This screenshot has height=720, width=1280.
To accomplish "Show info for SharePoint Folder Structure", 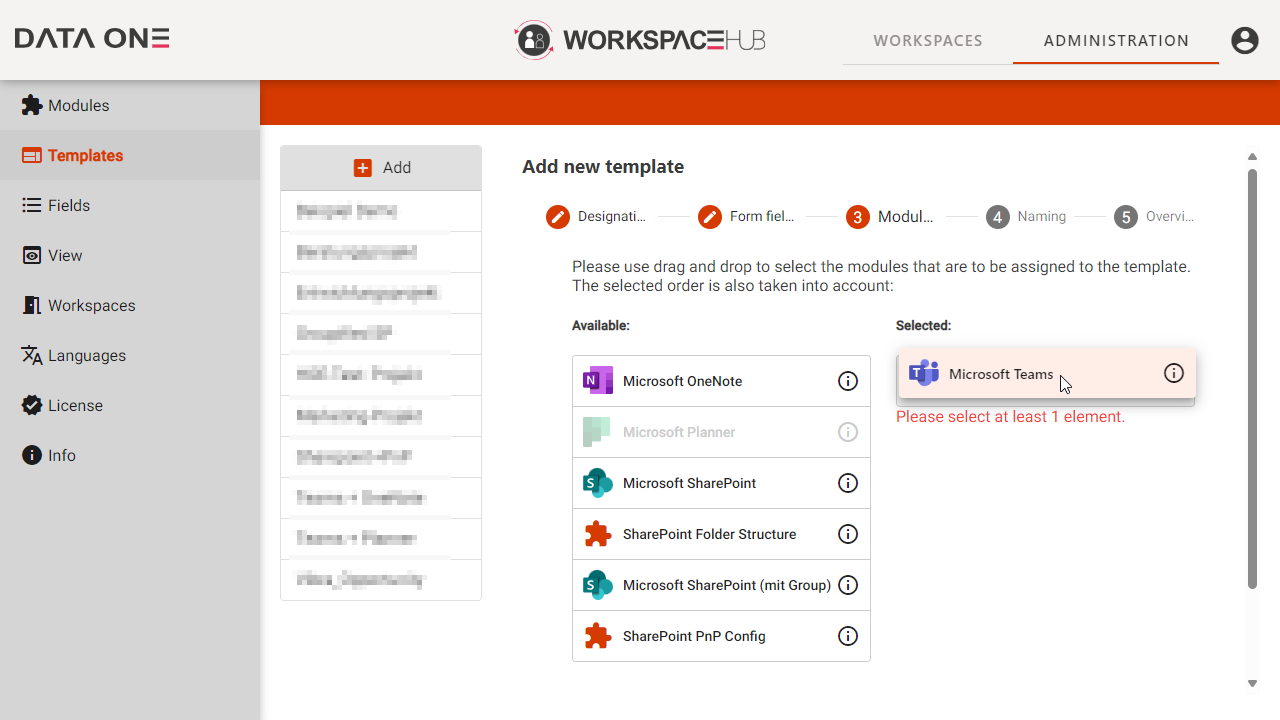I will 848,534.
